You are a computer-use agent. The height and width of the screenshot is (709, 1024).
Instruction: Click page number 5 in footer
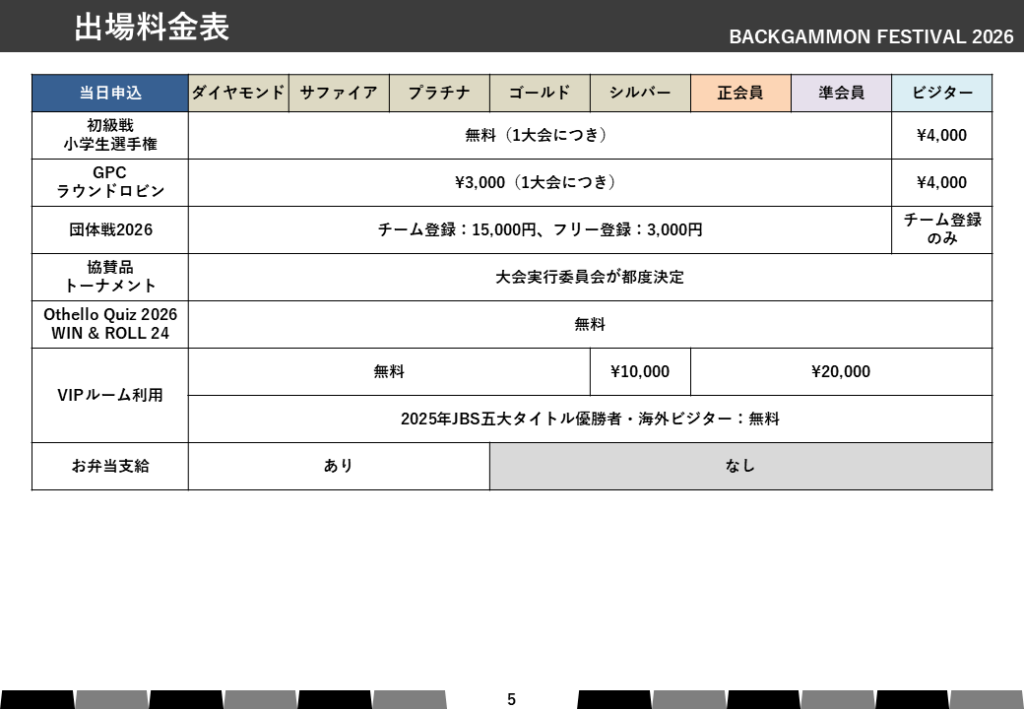[511, 699]
